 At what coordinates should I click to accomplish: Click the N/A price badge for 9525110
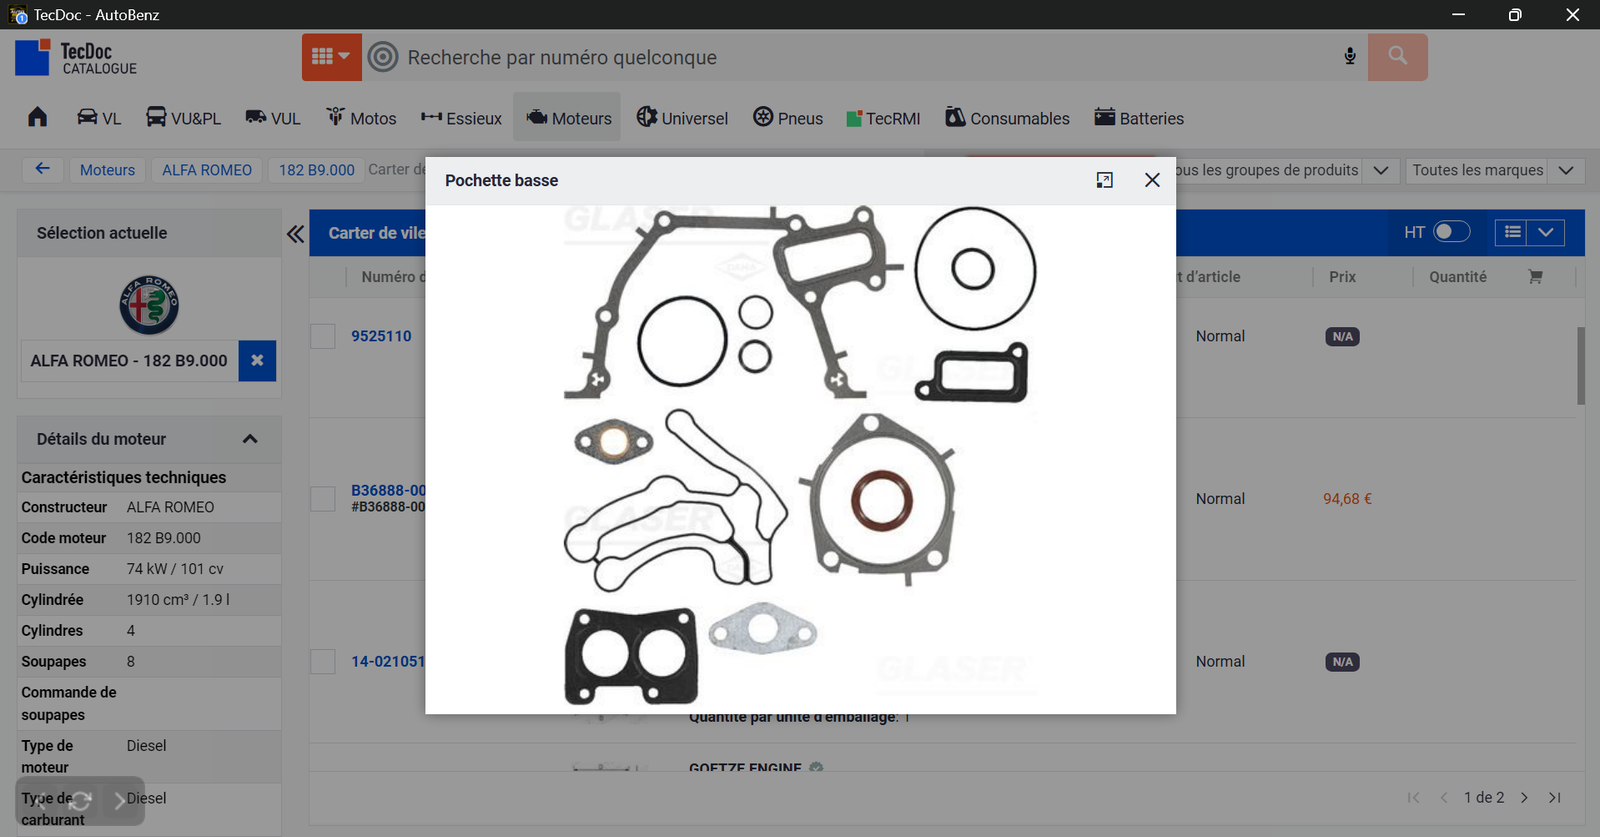point(1342,337)
